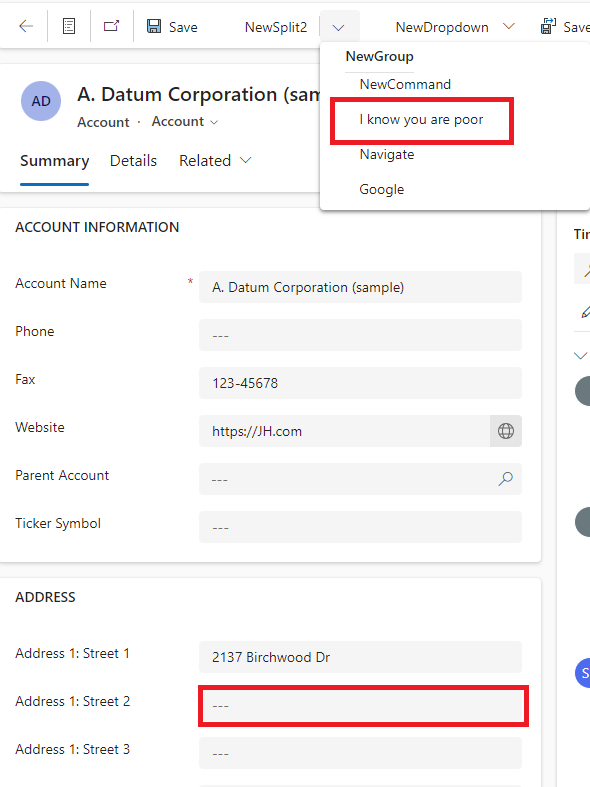Select NewCommand menu entry
Image resolution: width=590 pixels, height=787 pixels.
405,84
